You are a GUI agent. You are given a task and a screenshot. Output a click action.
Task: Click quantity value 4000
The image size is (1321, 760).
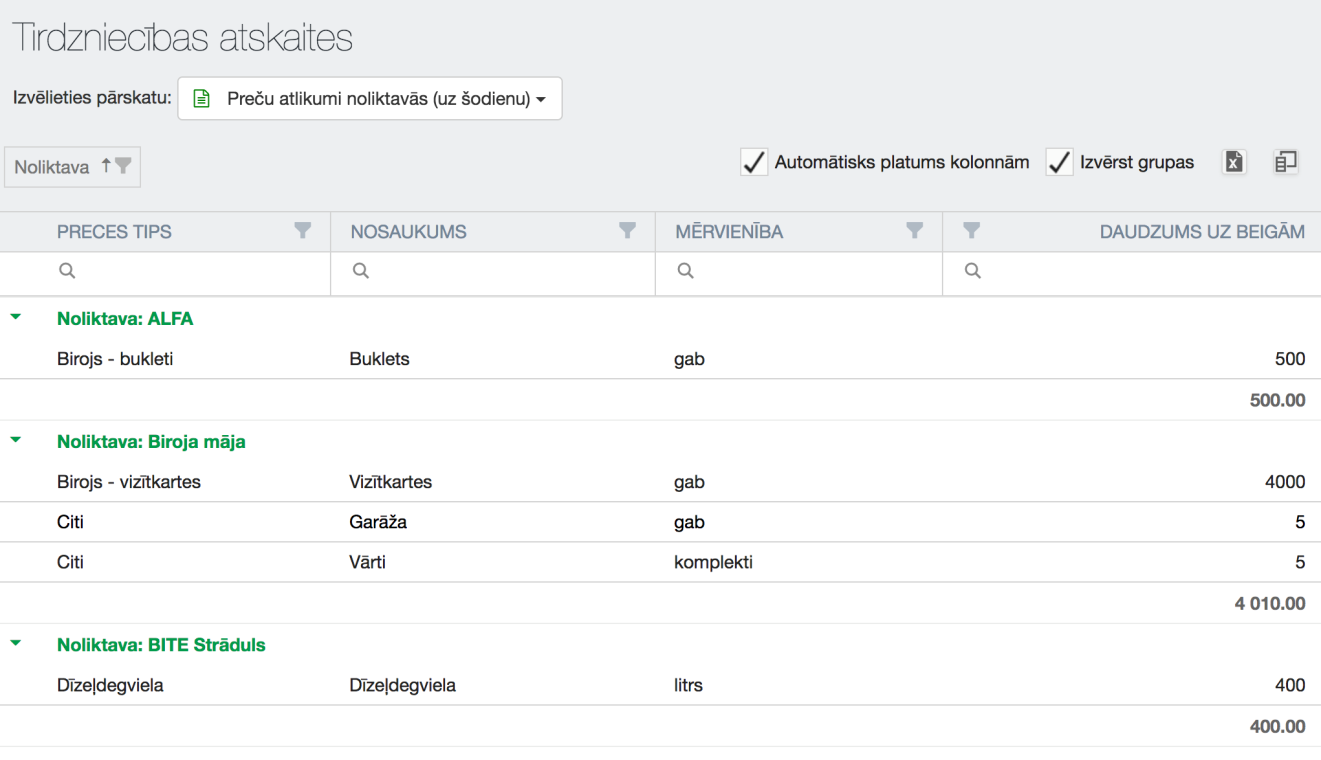tap(1285, 482)
